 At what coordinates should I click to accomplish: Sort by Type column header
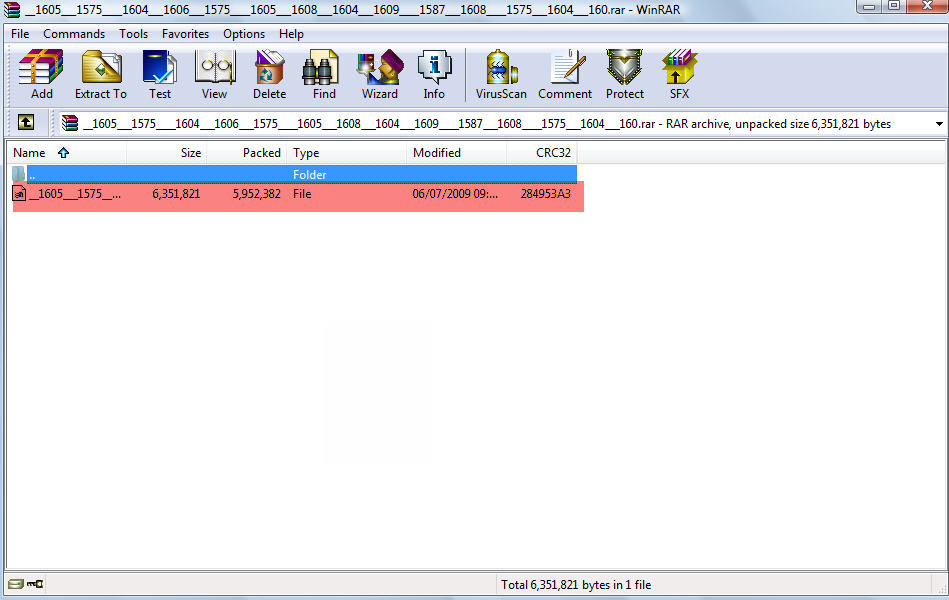[346, 153]
